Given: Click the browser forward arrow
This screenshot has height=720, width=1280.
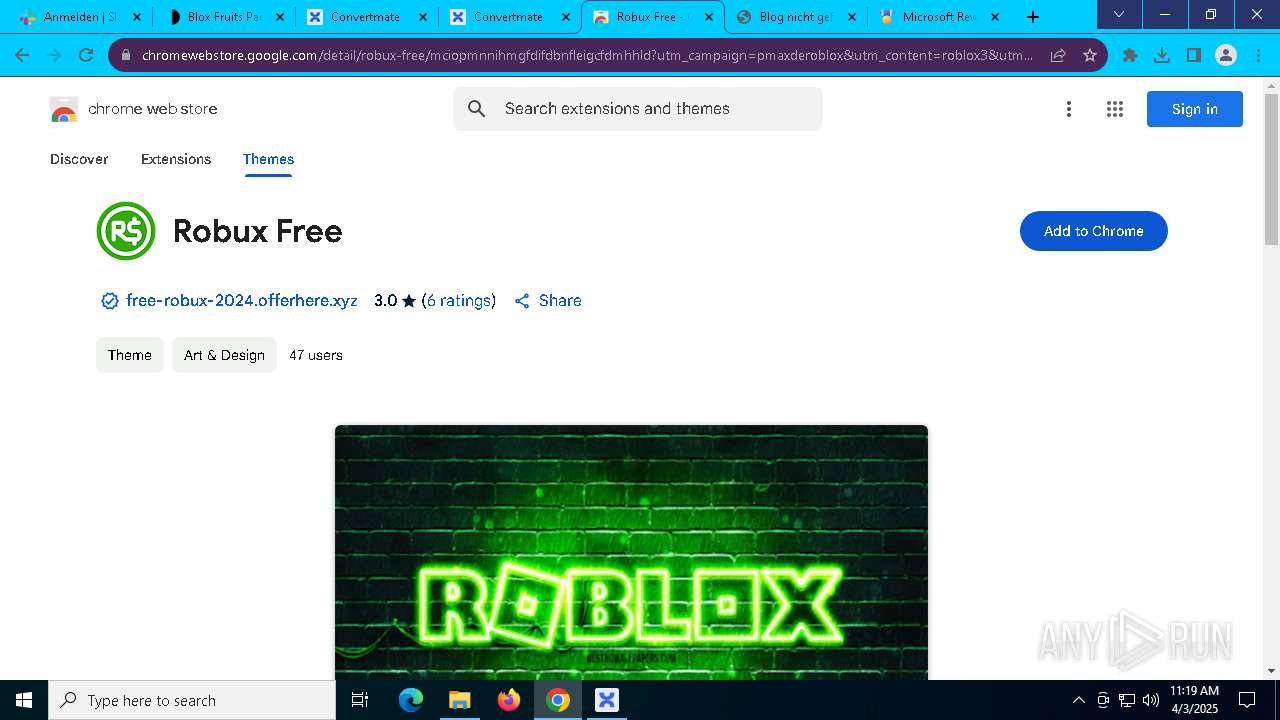Looking at the screenshot, I should (54, 55).
